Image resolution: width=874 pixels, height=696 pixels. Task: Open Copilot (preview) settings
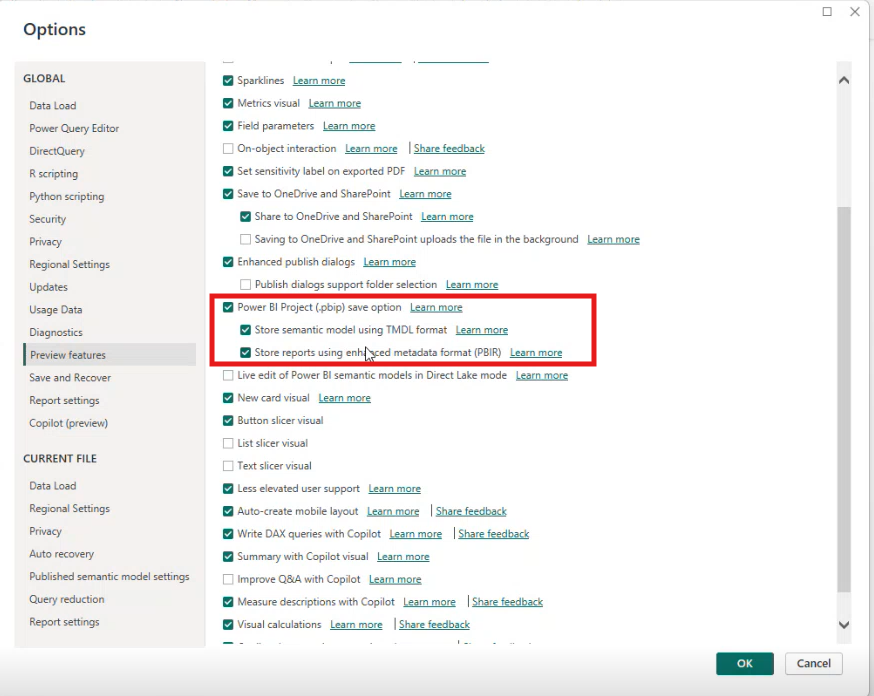(69, 423)
